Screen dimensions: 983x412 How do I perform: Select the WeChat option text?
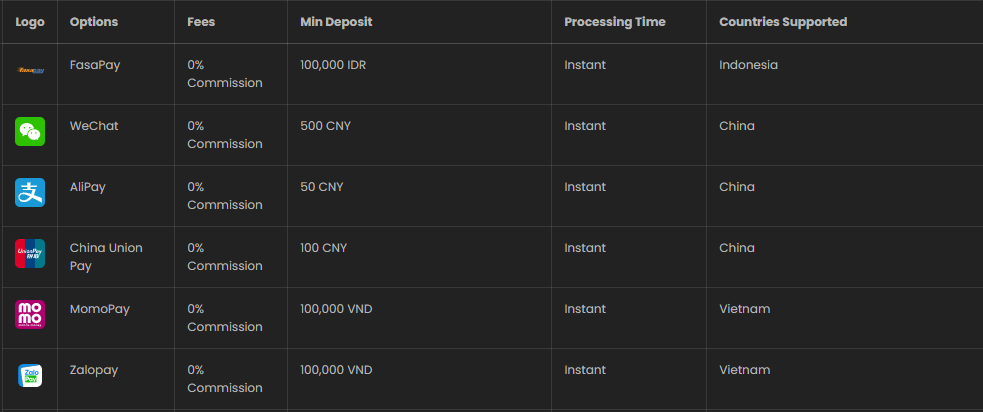94,126
